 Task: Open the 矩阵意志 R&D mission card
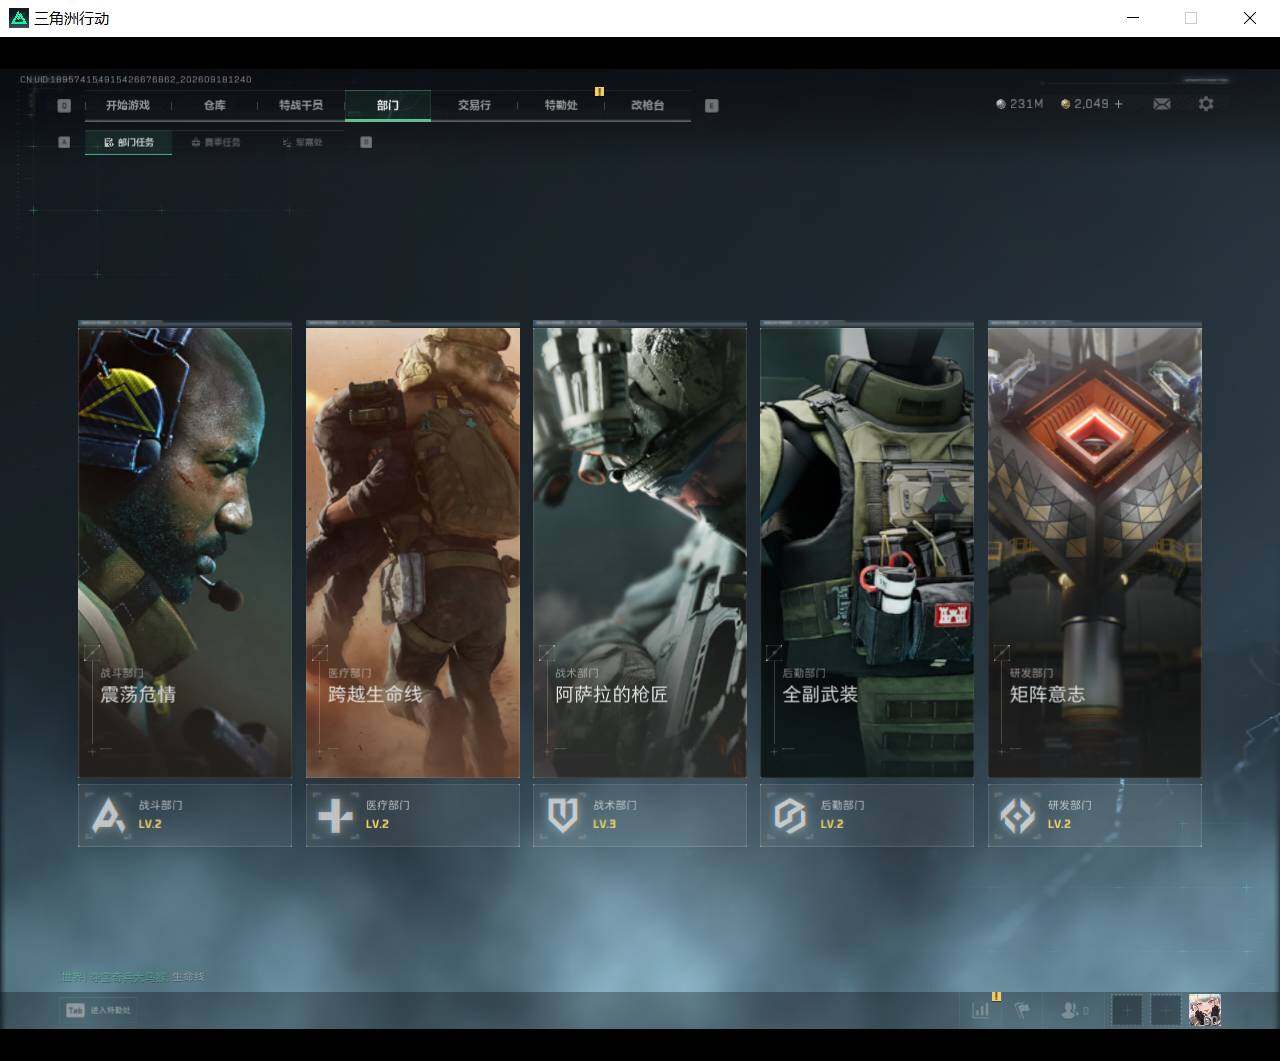[1095, 550]
